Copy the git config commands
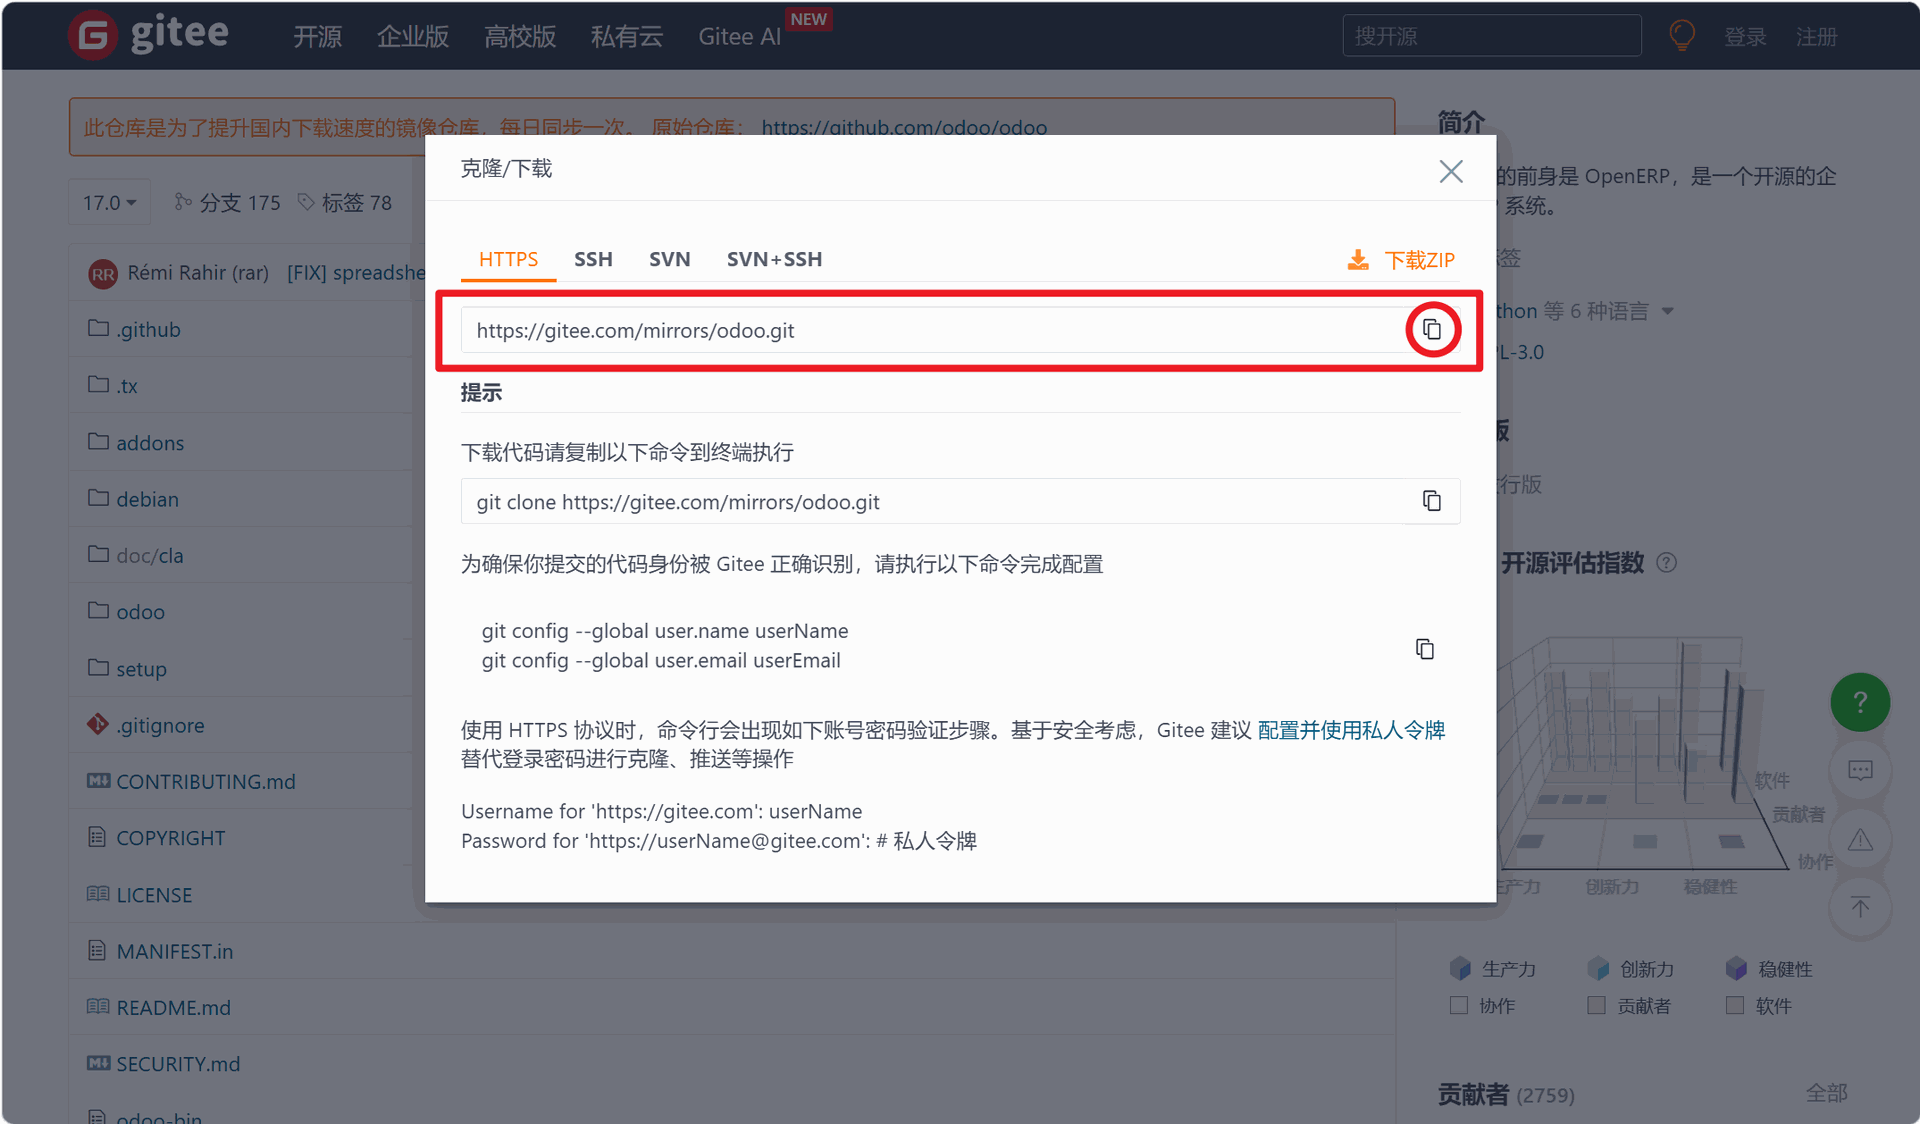 click(1425, 649)
